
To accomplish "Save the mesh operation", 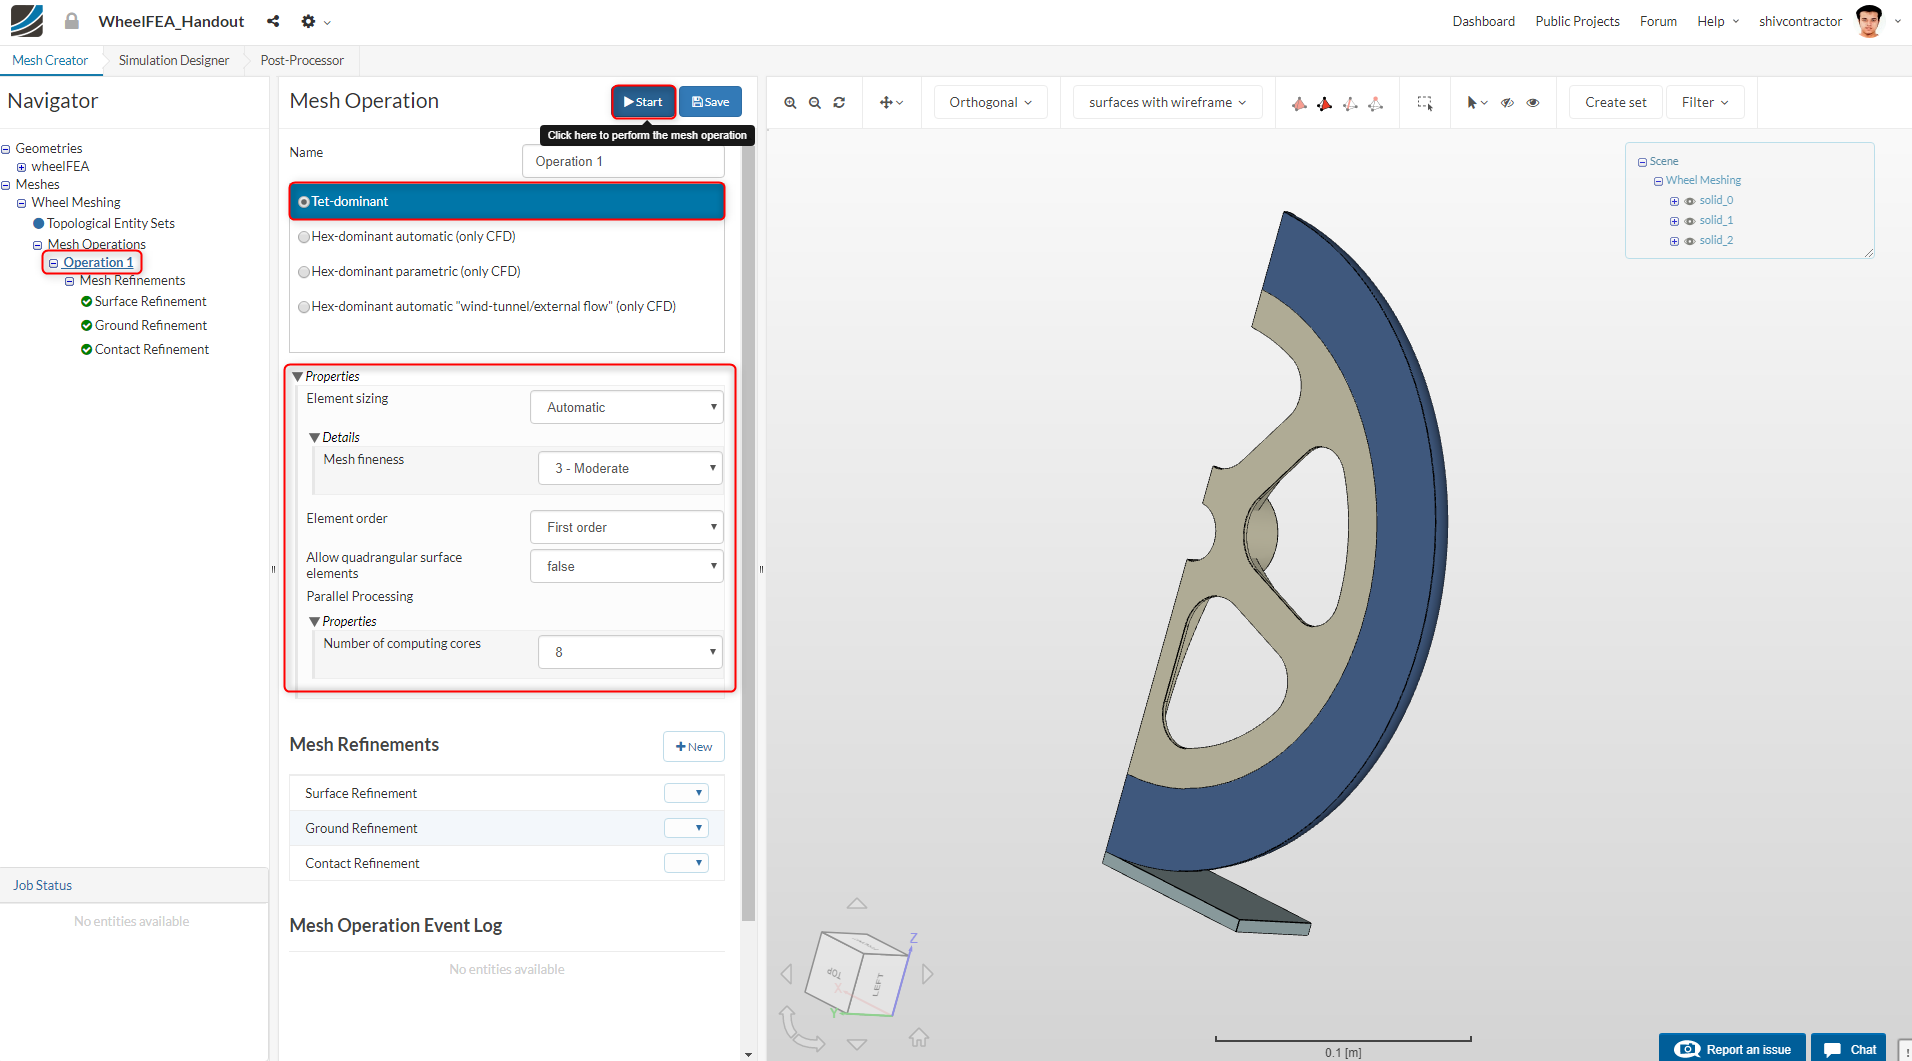I will click(x=710, y=102).
